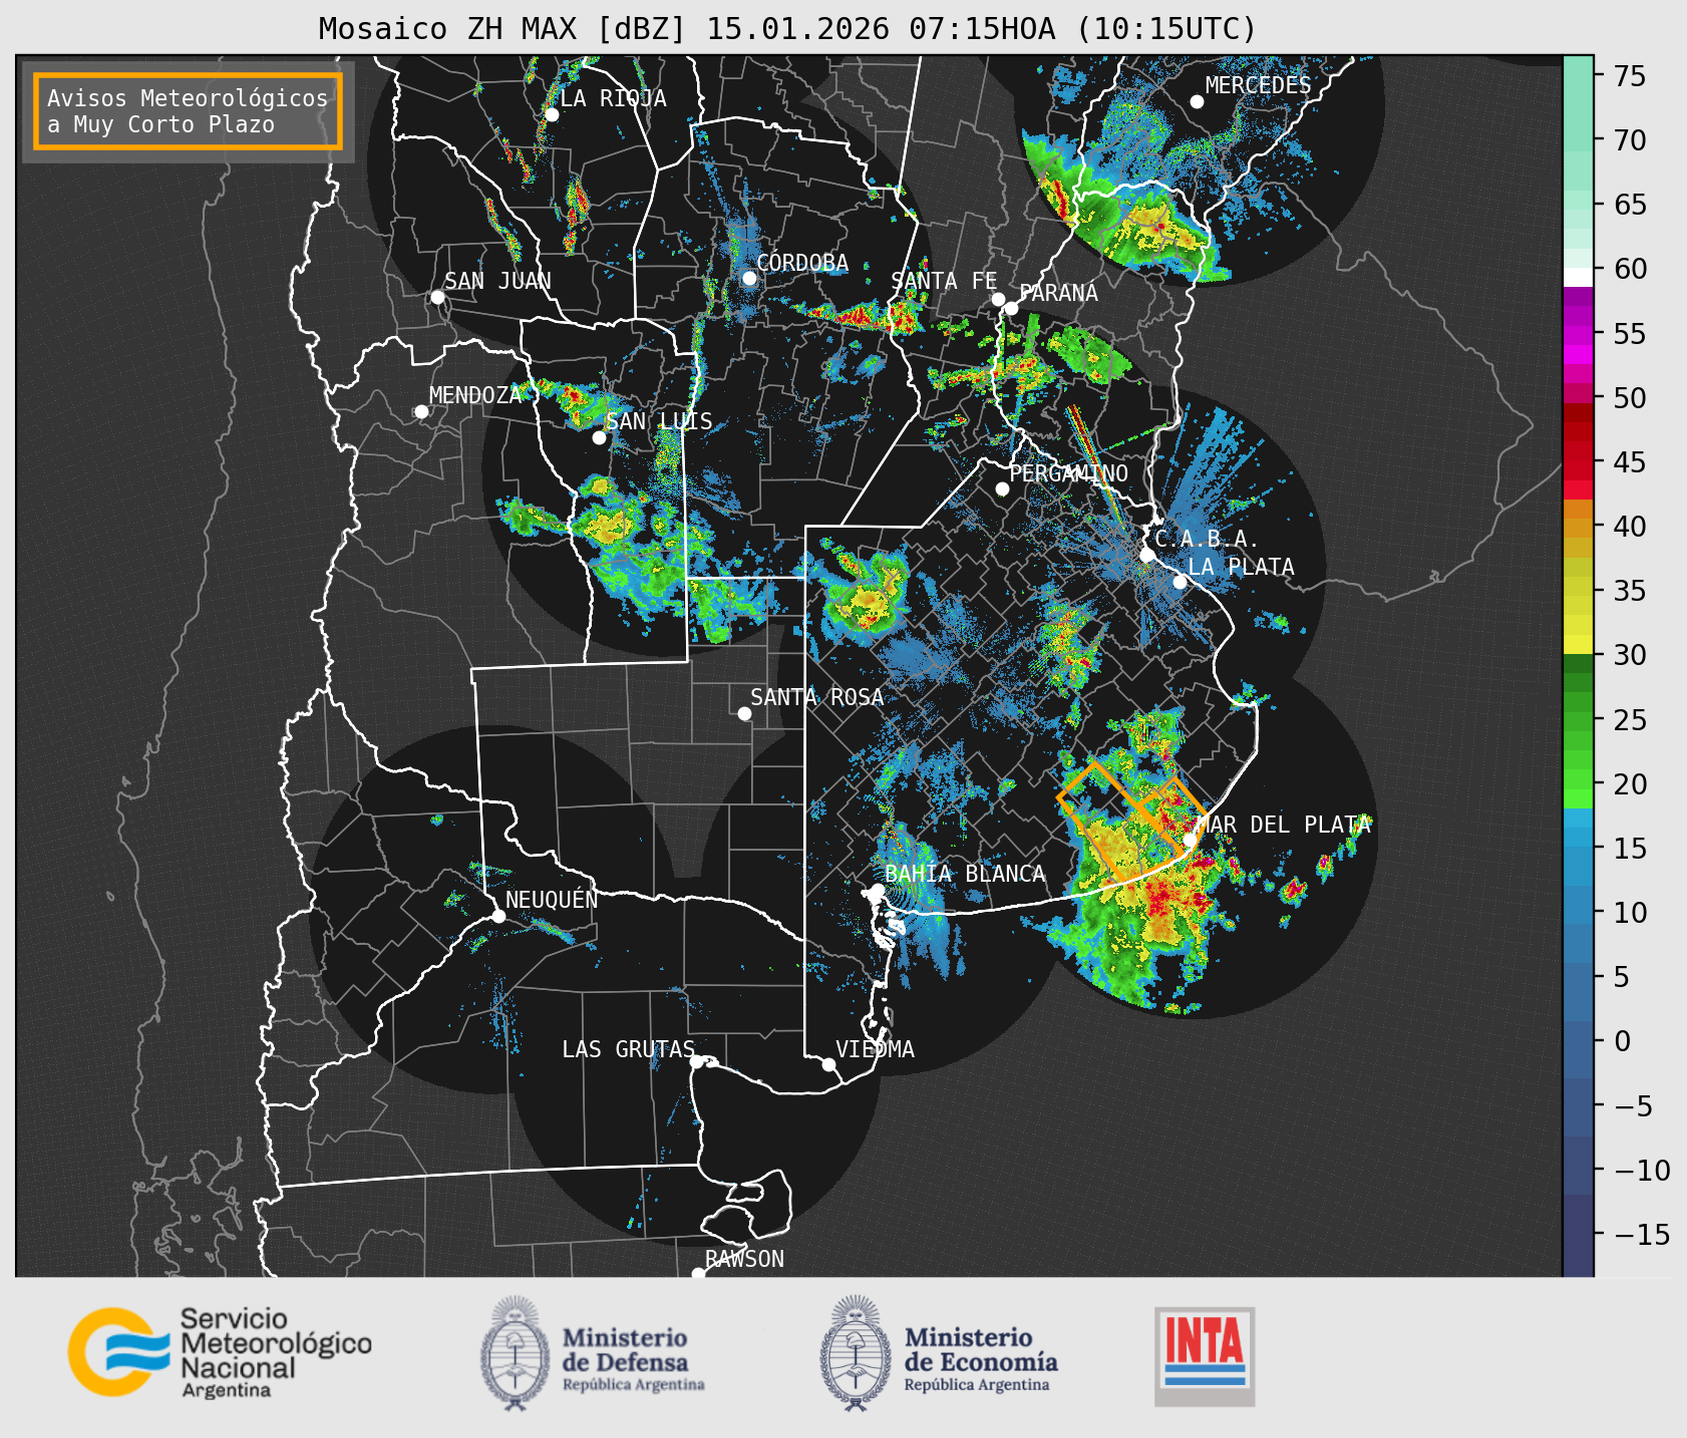Click the RAWSON city marker dot
The height and width of the screenshot is (1438, 1687).
pyautogui.click(x=698, y=1274)
